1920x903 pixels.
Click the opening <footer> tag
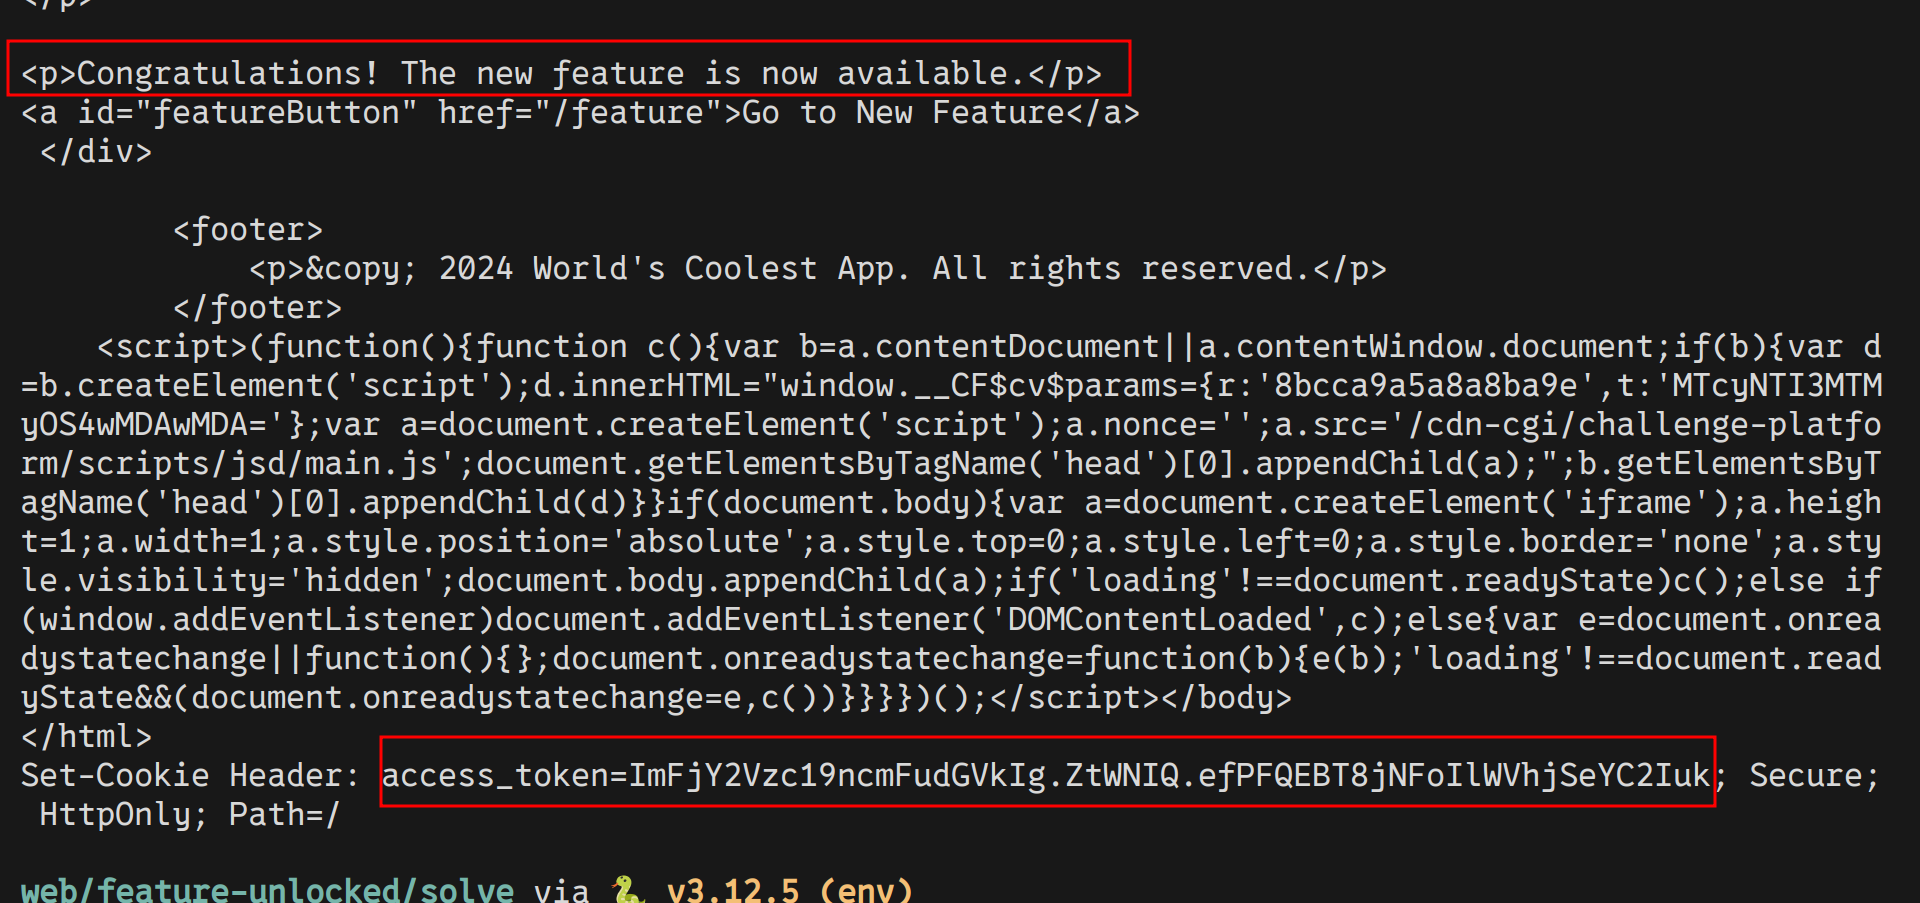[x=247, y=230]
